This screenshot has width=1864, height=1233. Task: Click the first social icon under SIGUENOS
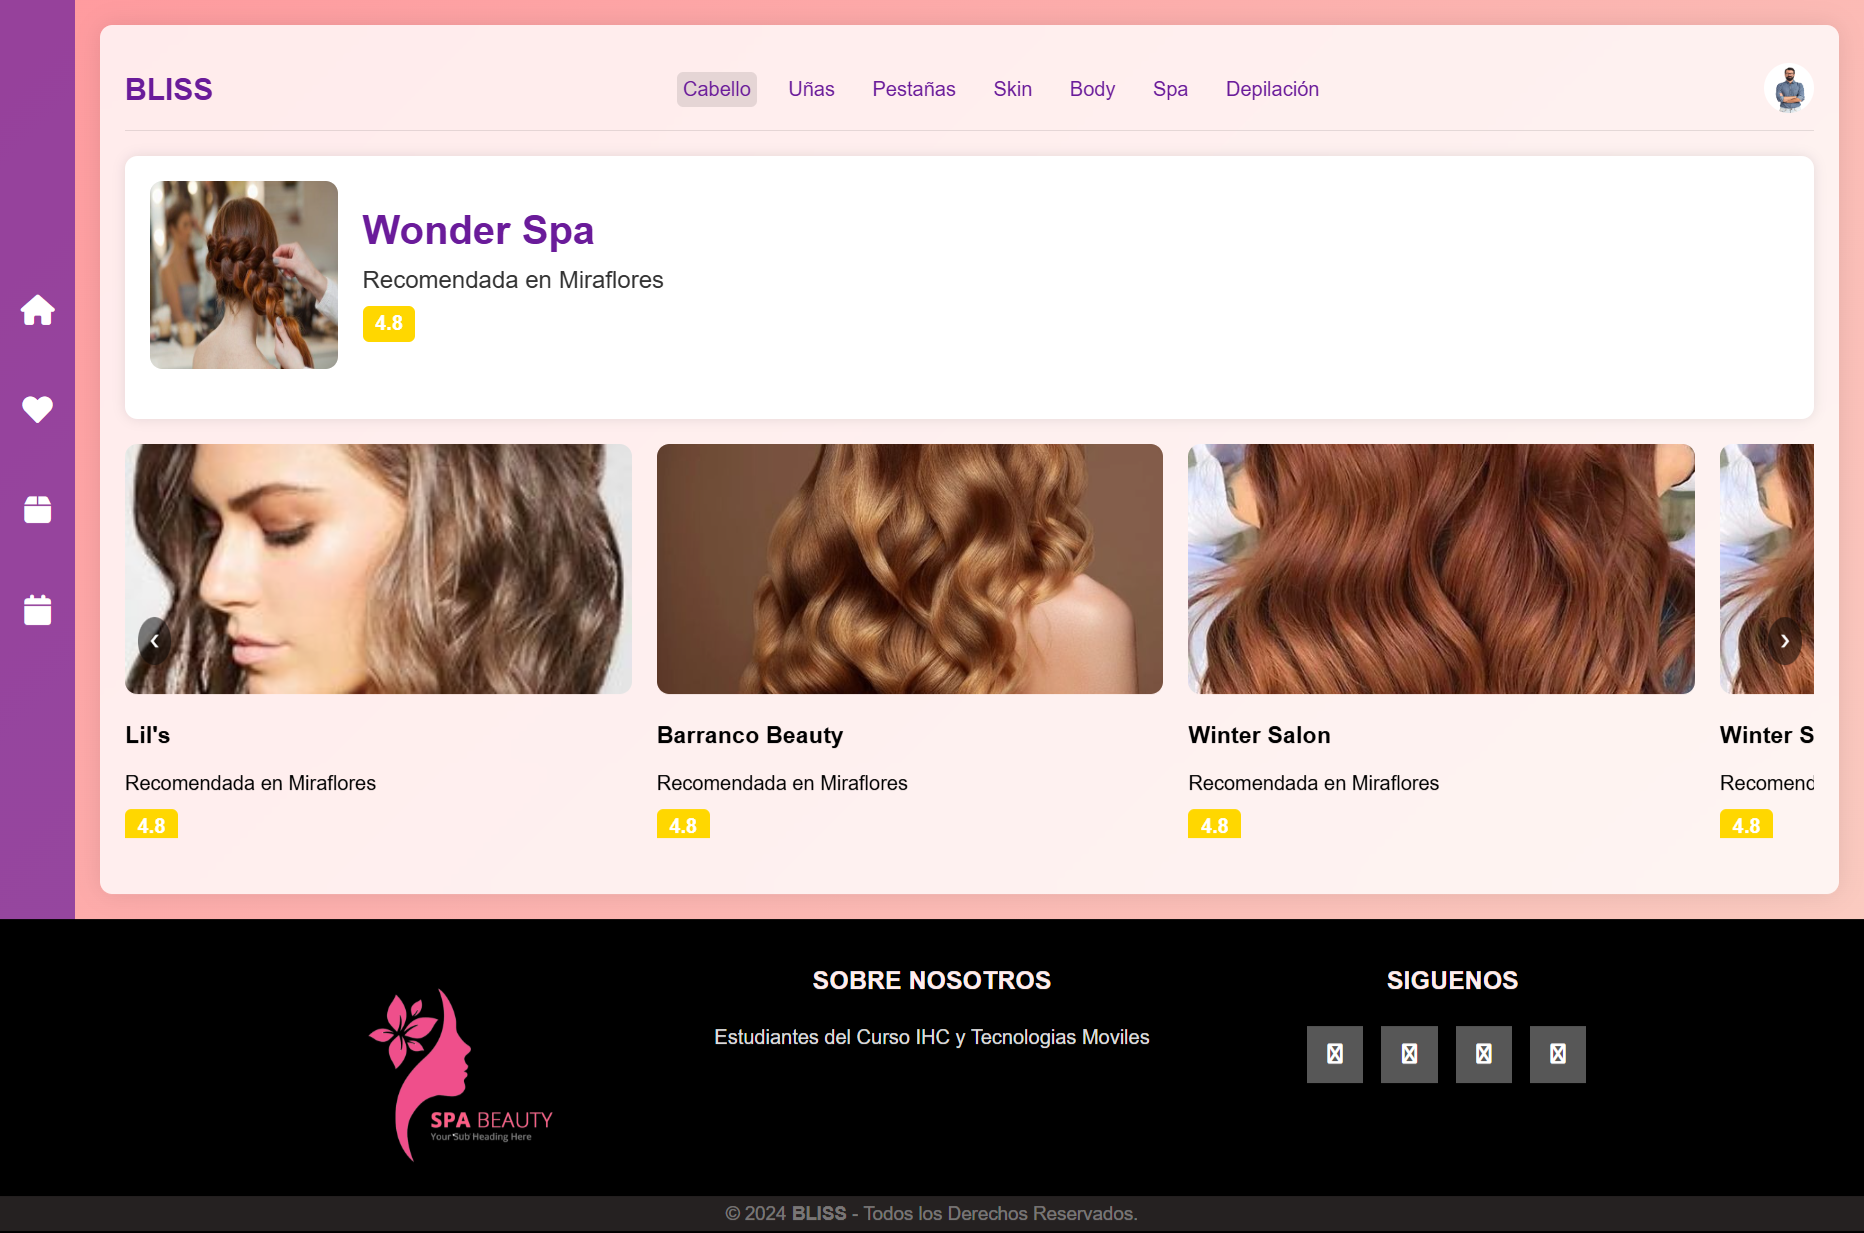point(1334,1054)
